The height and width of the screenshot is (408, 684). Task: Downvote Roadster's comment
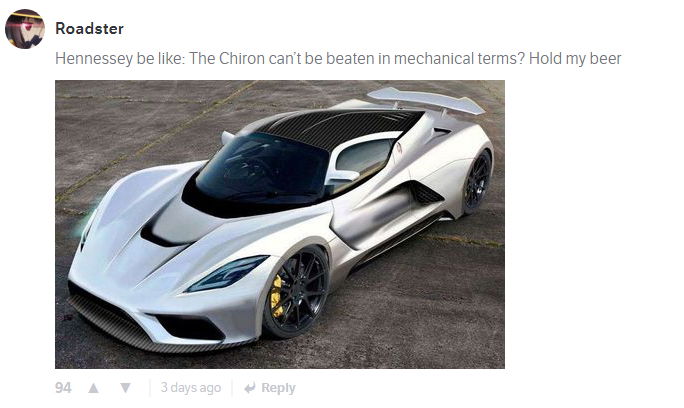pyautogui.click(x=125, y=388)
